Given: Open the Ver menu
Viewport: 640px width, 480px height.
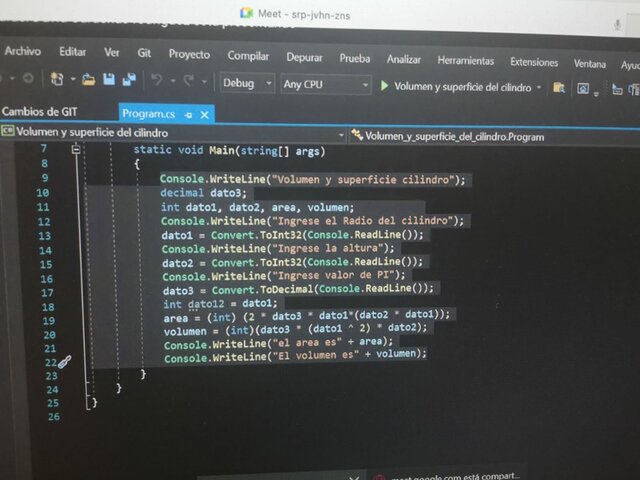Looking at the screenshot, I should (111, 53).
